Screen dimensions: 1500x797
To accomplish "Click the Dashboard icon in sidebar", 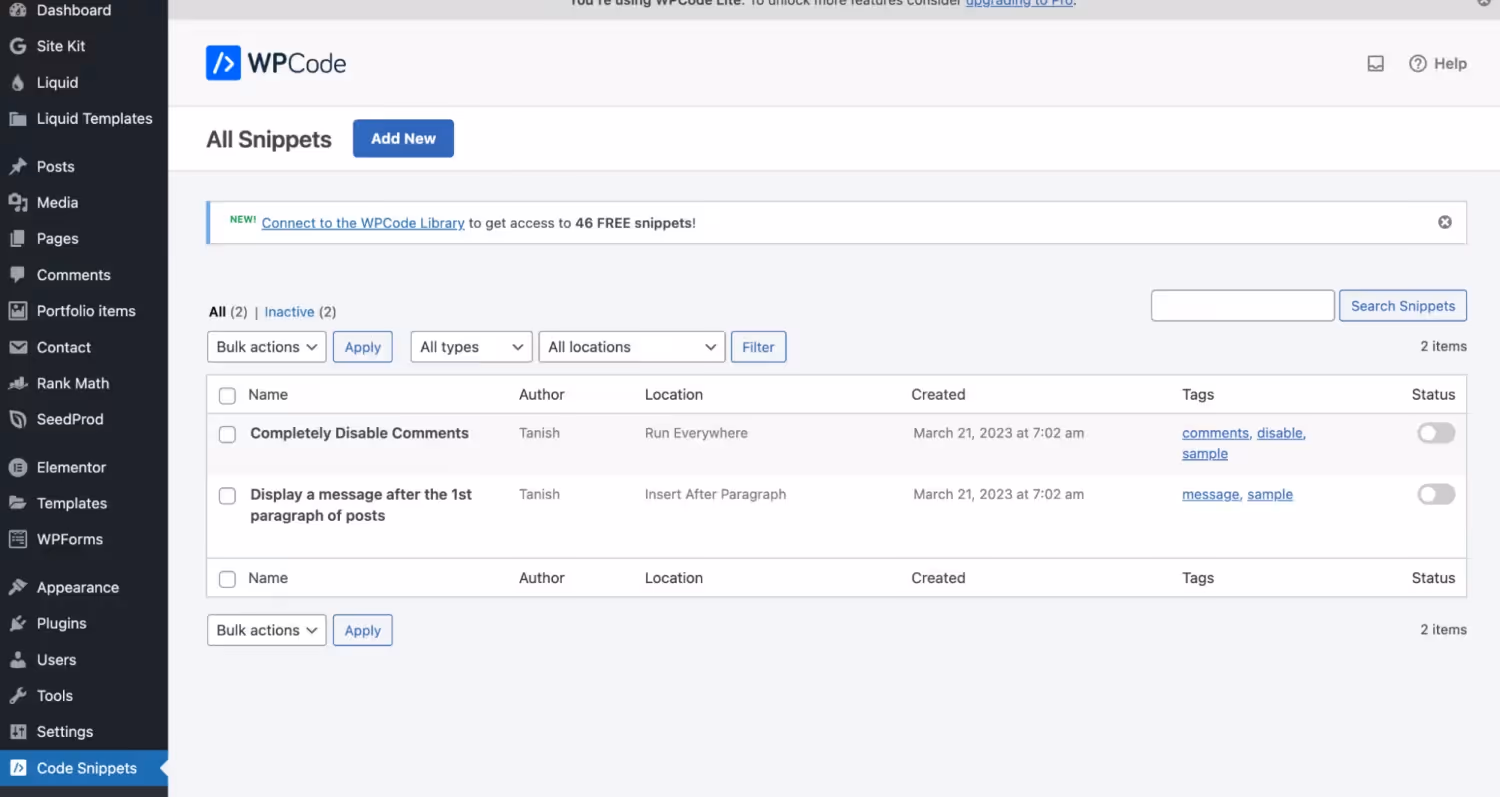I will (x=17, y=10).
